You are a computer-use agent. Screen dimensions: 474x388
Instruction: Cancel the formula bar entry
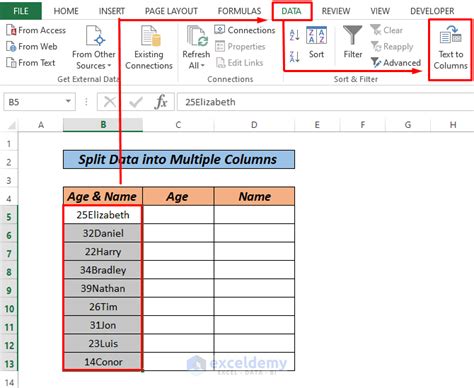tap(110, 102)
